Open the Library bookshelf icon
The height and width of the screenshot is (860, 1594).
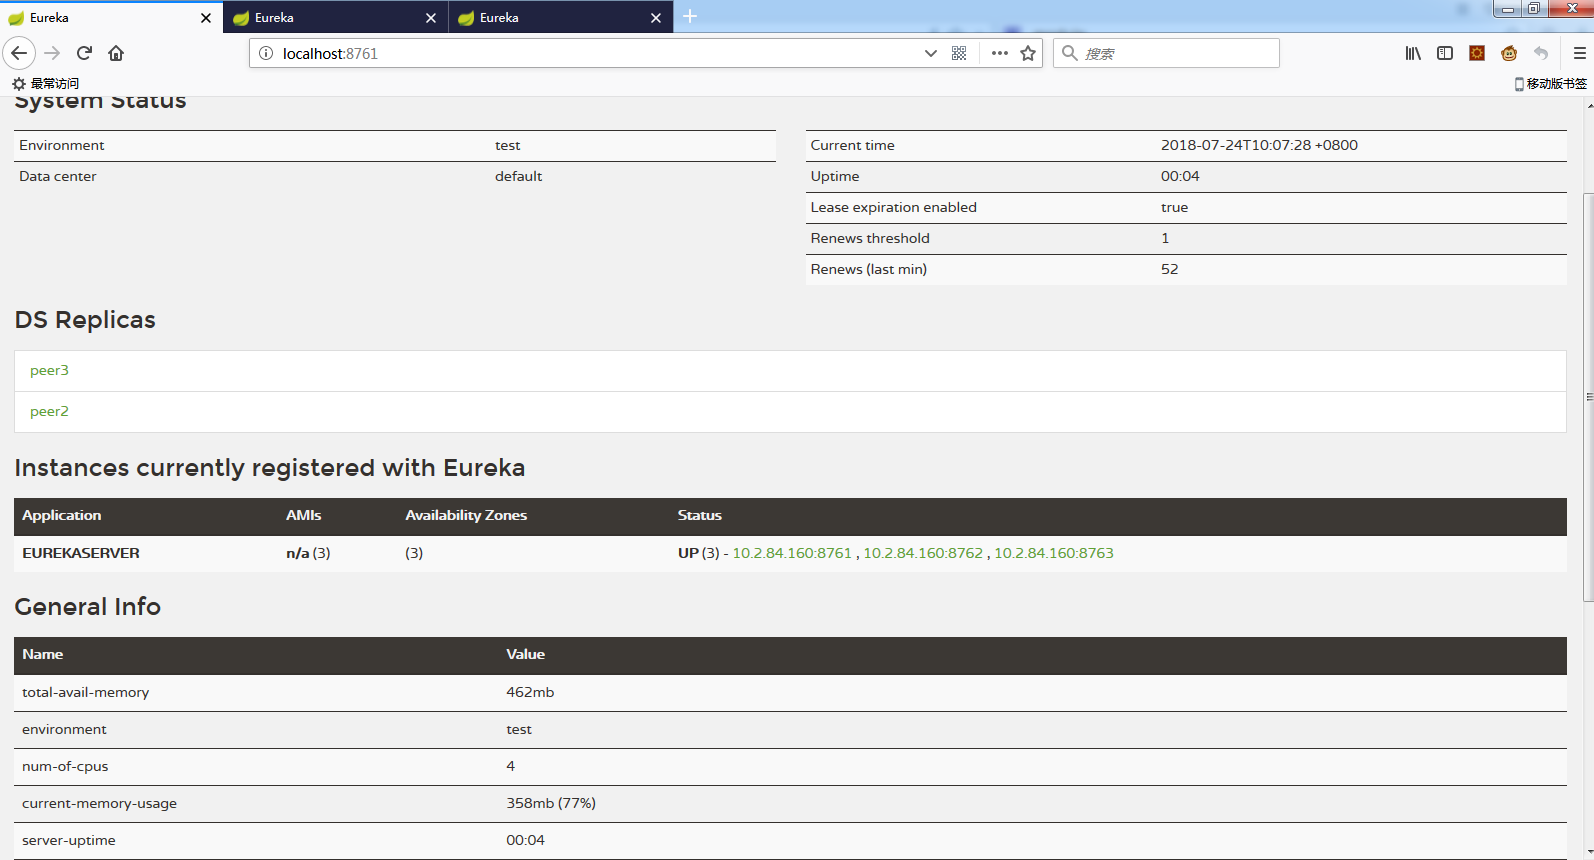click(1413, 53)
